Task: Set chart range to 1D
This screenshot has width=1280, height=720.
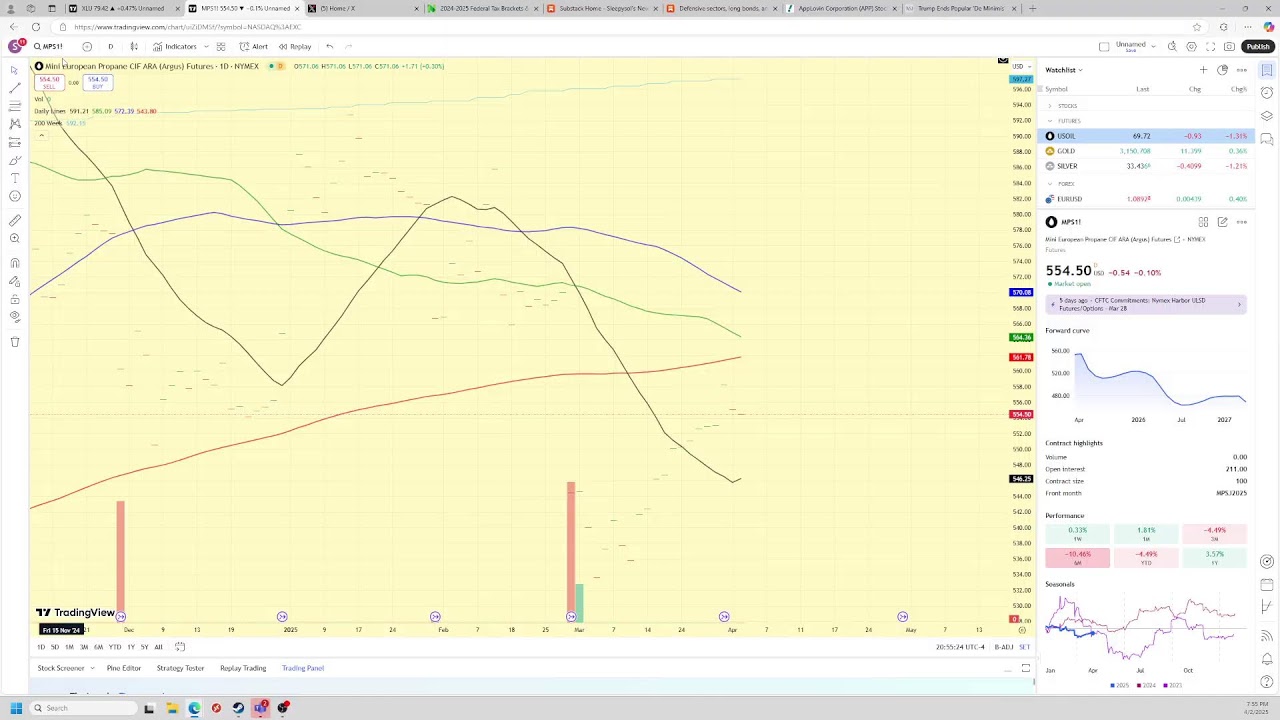Action: click(41, 647)
